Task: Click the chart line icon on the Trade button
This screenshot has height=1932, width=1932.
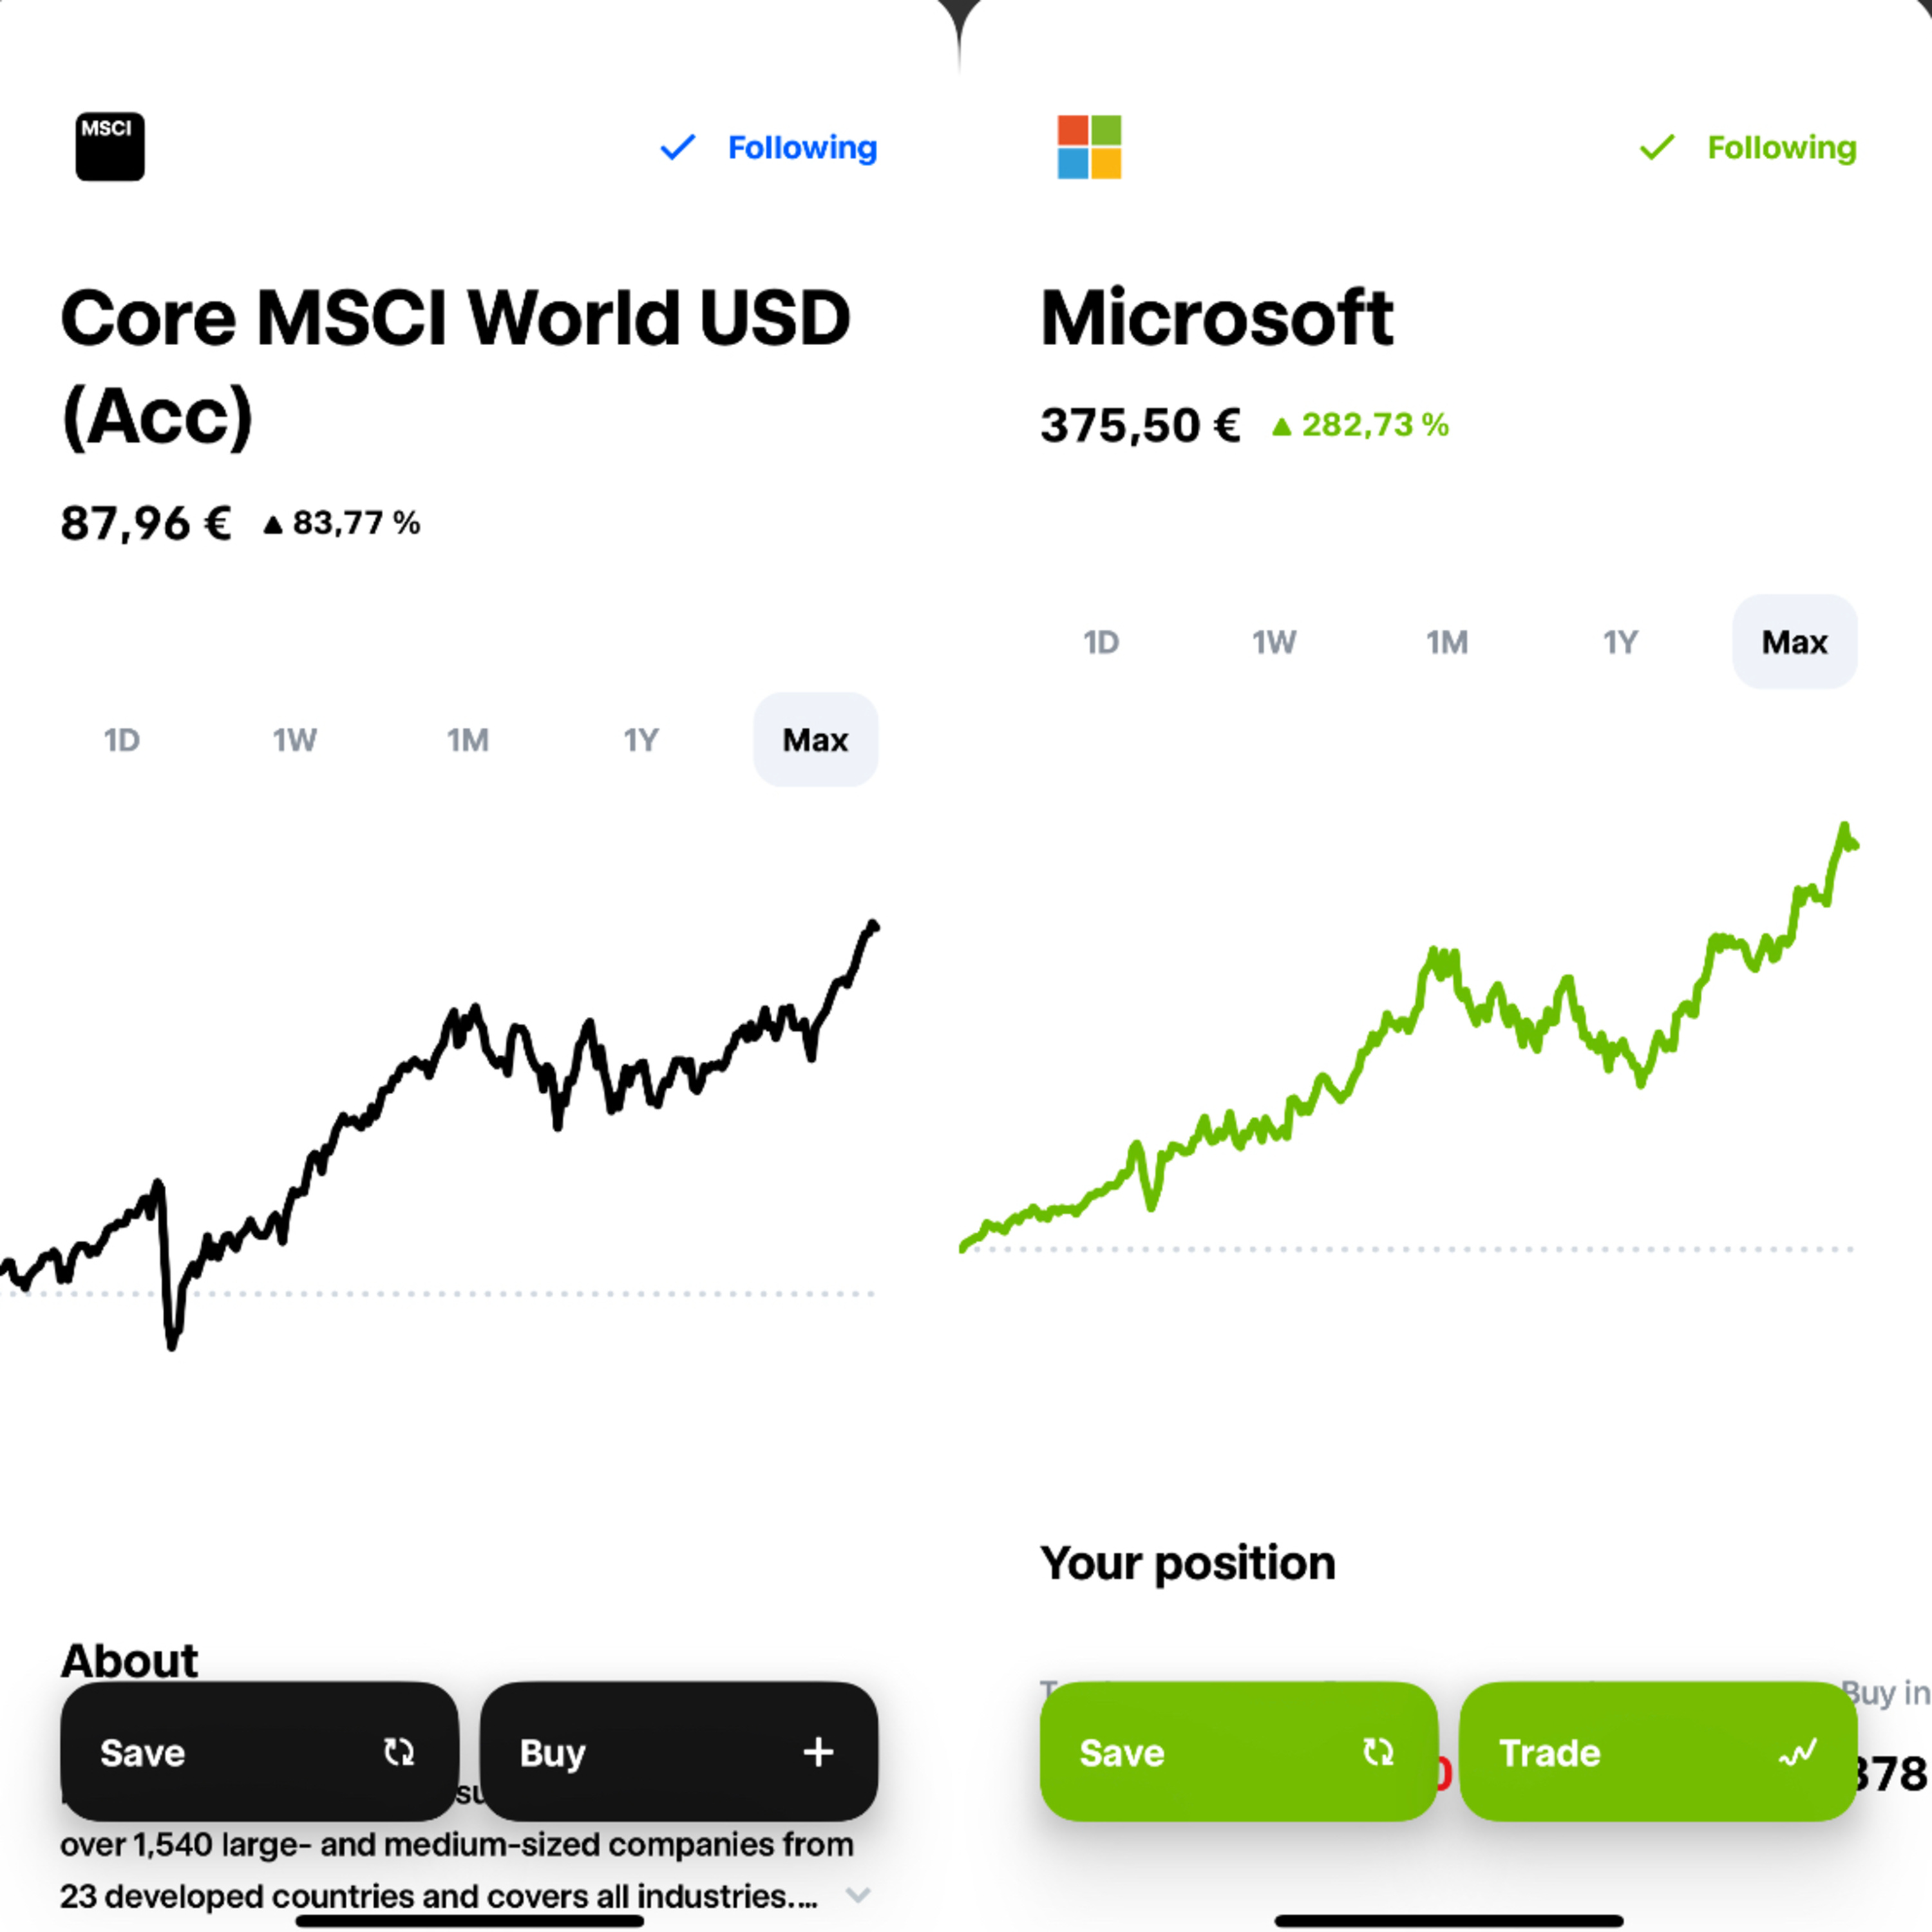Action: pyautogui.click(x=1797, y=1751)
